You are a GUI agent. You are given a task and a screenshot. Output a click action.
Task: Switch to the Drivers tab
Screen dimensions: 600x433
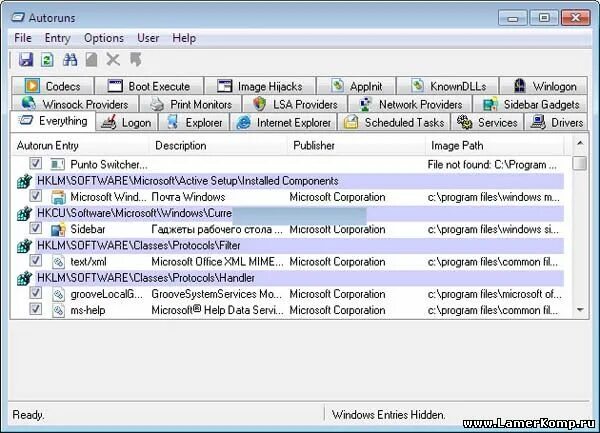tap(556, 122)
